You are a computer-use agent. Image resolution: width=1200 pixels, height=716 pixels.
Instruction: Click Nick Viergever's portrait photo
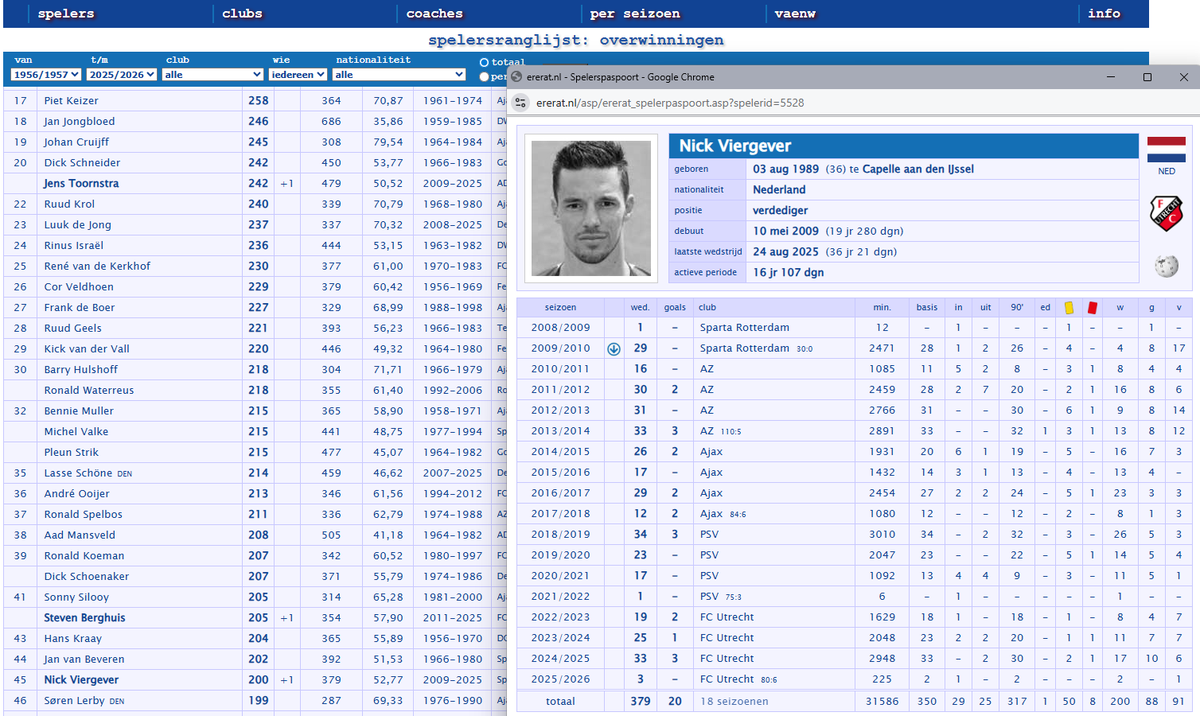(591, 209)
